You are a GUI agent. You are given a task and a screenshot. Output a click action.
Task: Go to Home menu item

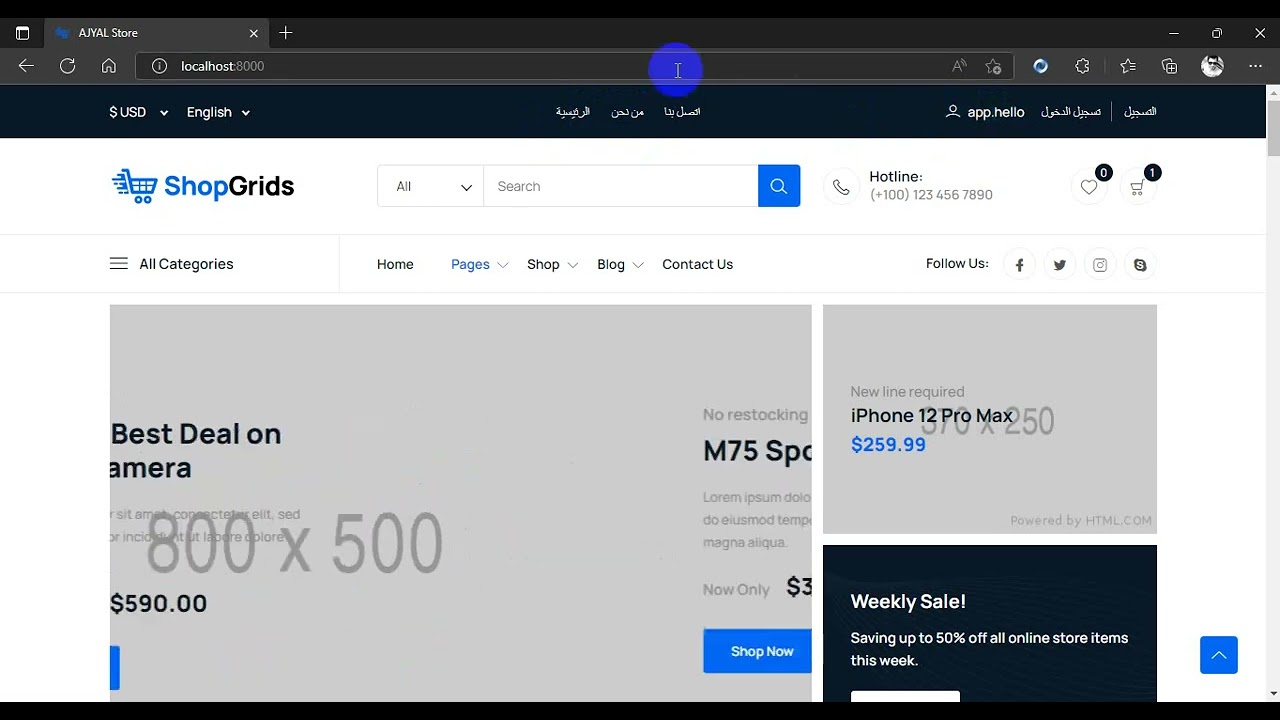click(x=395, y=264)
